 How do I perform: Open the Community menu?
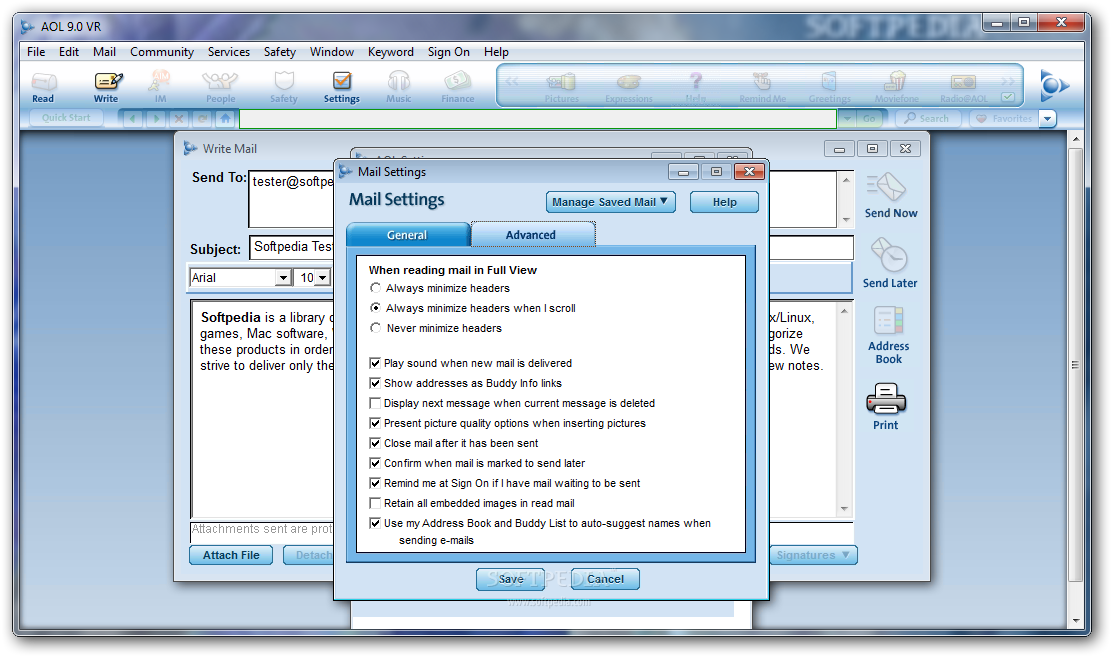coord(162,52)
